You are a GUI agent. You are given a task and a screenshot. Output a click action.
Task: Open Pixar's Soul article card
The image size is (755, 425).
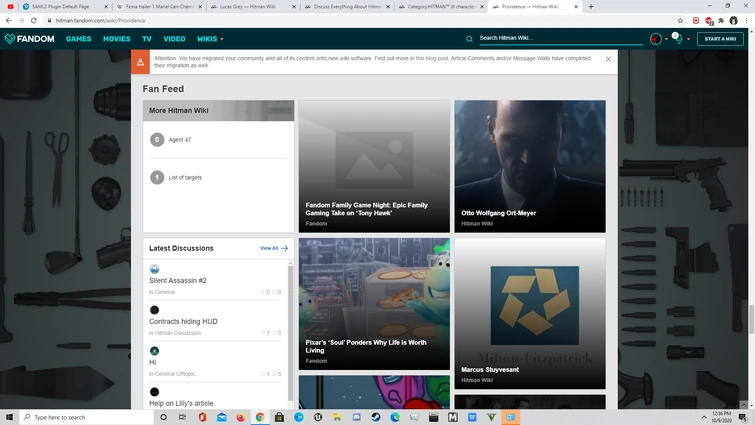coord(374,304)
